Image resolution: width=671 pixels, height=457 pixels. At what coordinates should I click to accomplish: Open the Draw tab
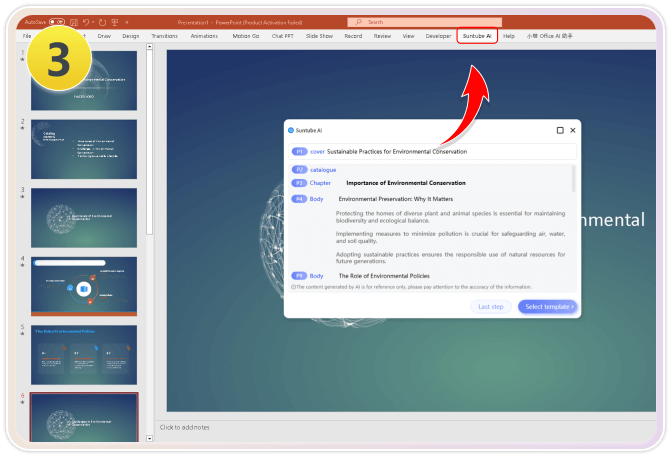pyautogui.click(x=104, y=36)
